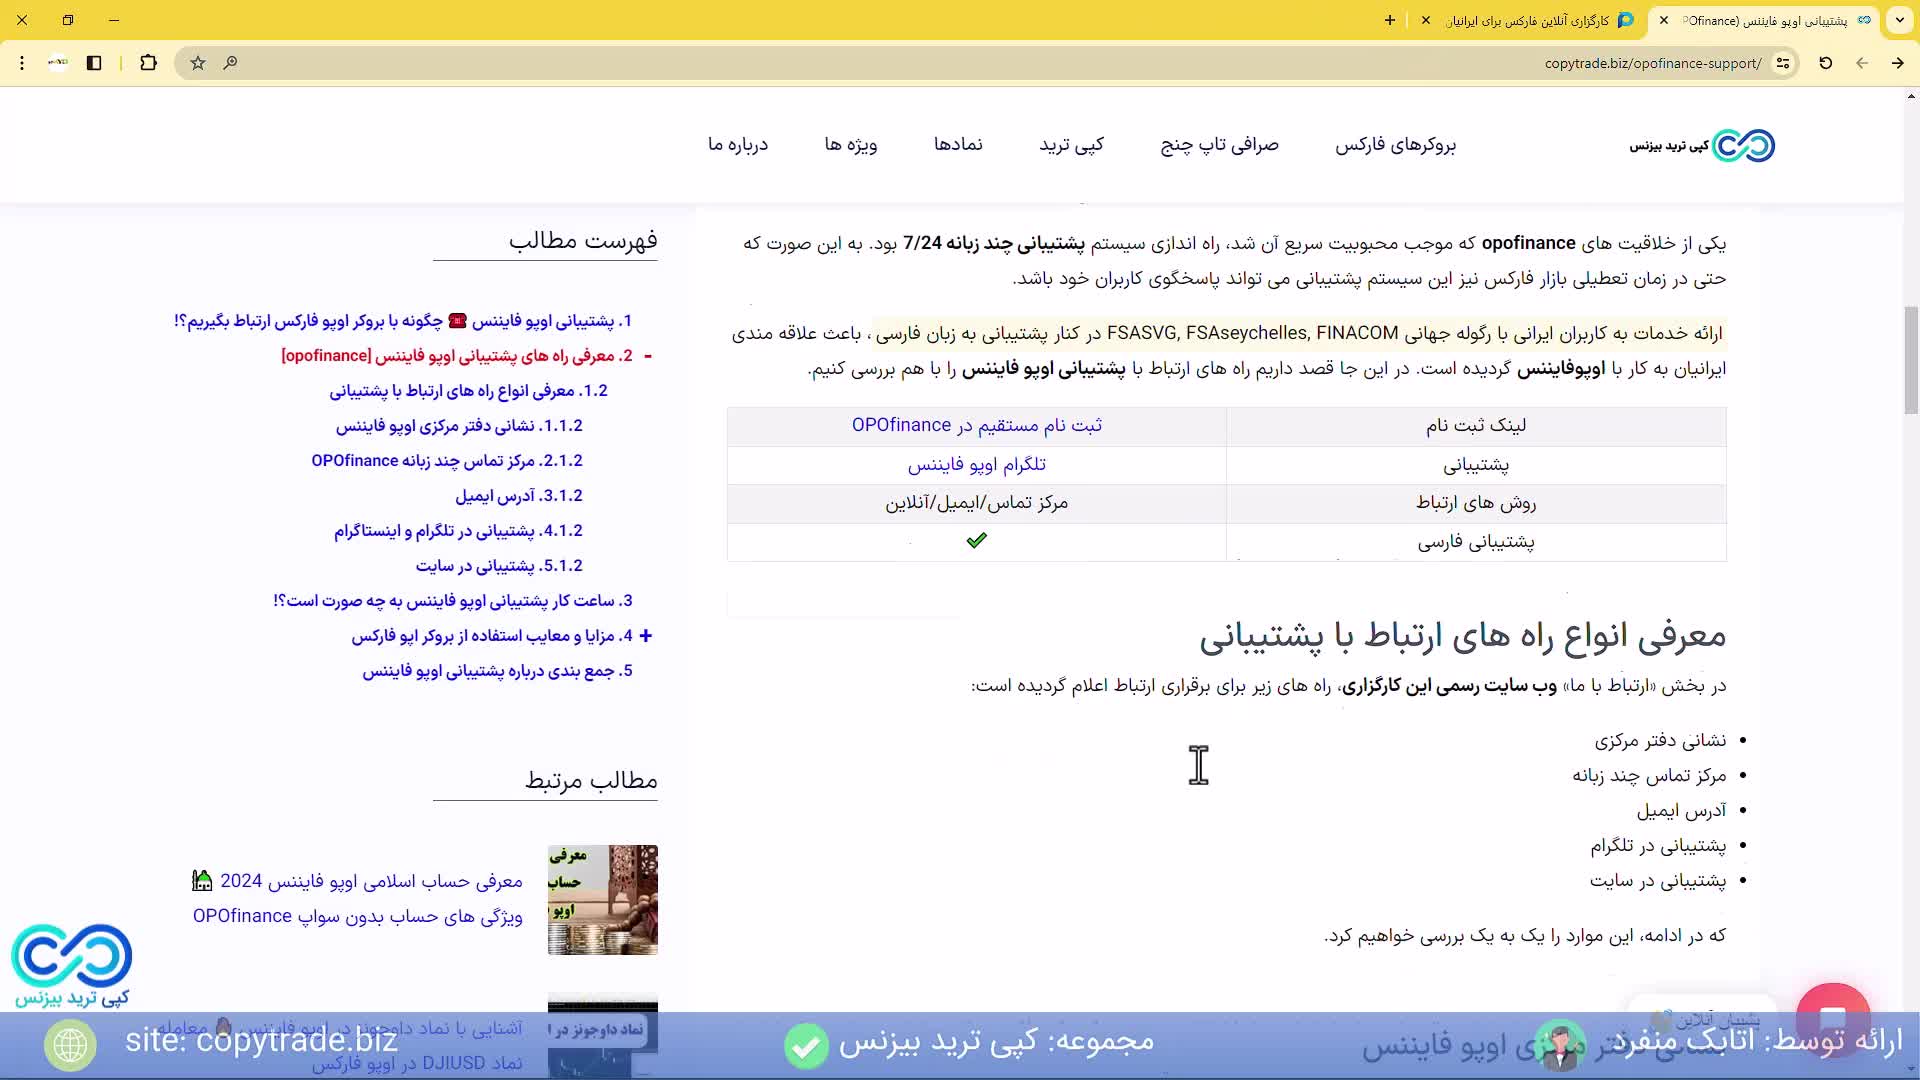1920x1080 pixels.
Task: Click the page vertical scrollbar thumb
Action: (x=1911, y=360)
